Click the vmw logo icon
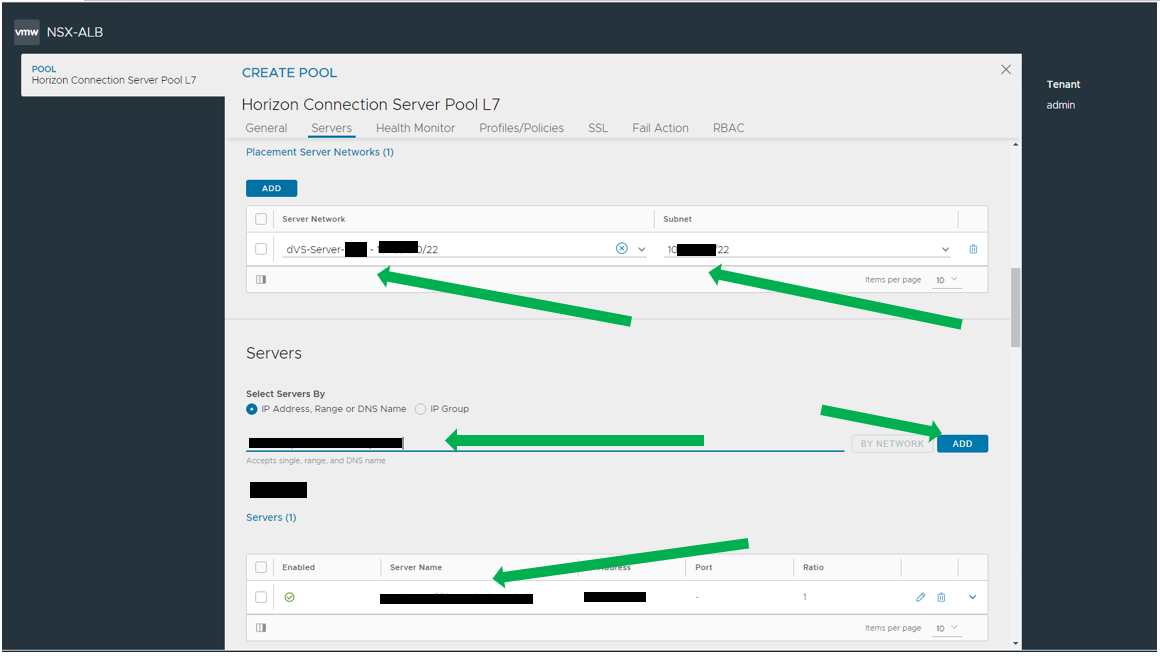1160x656 pixels. [x=27, y=32]
